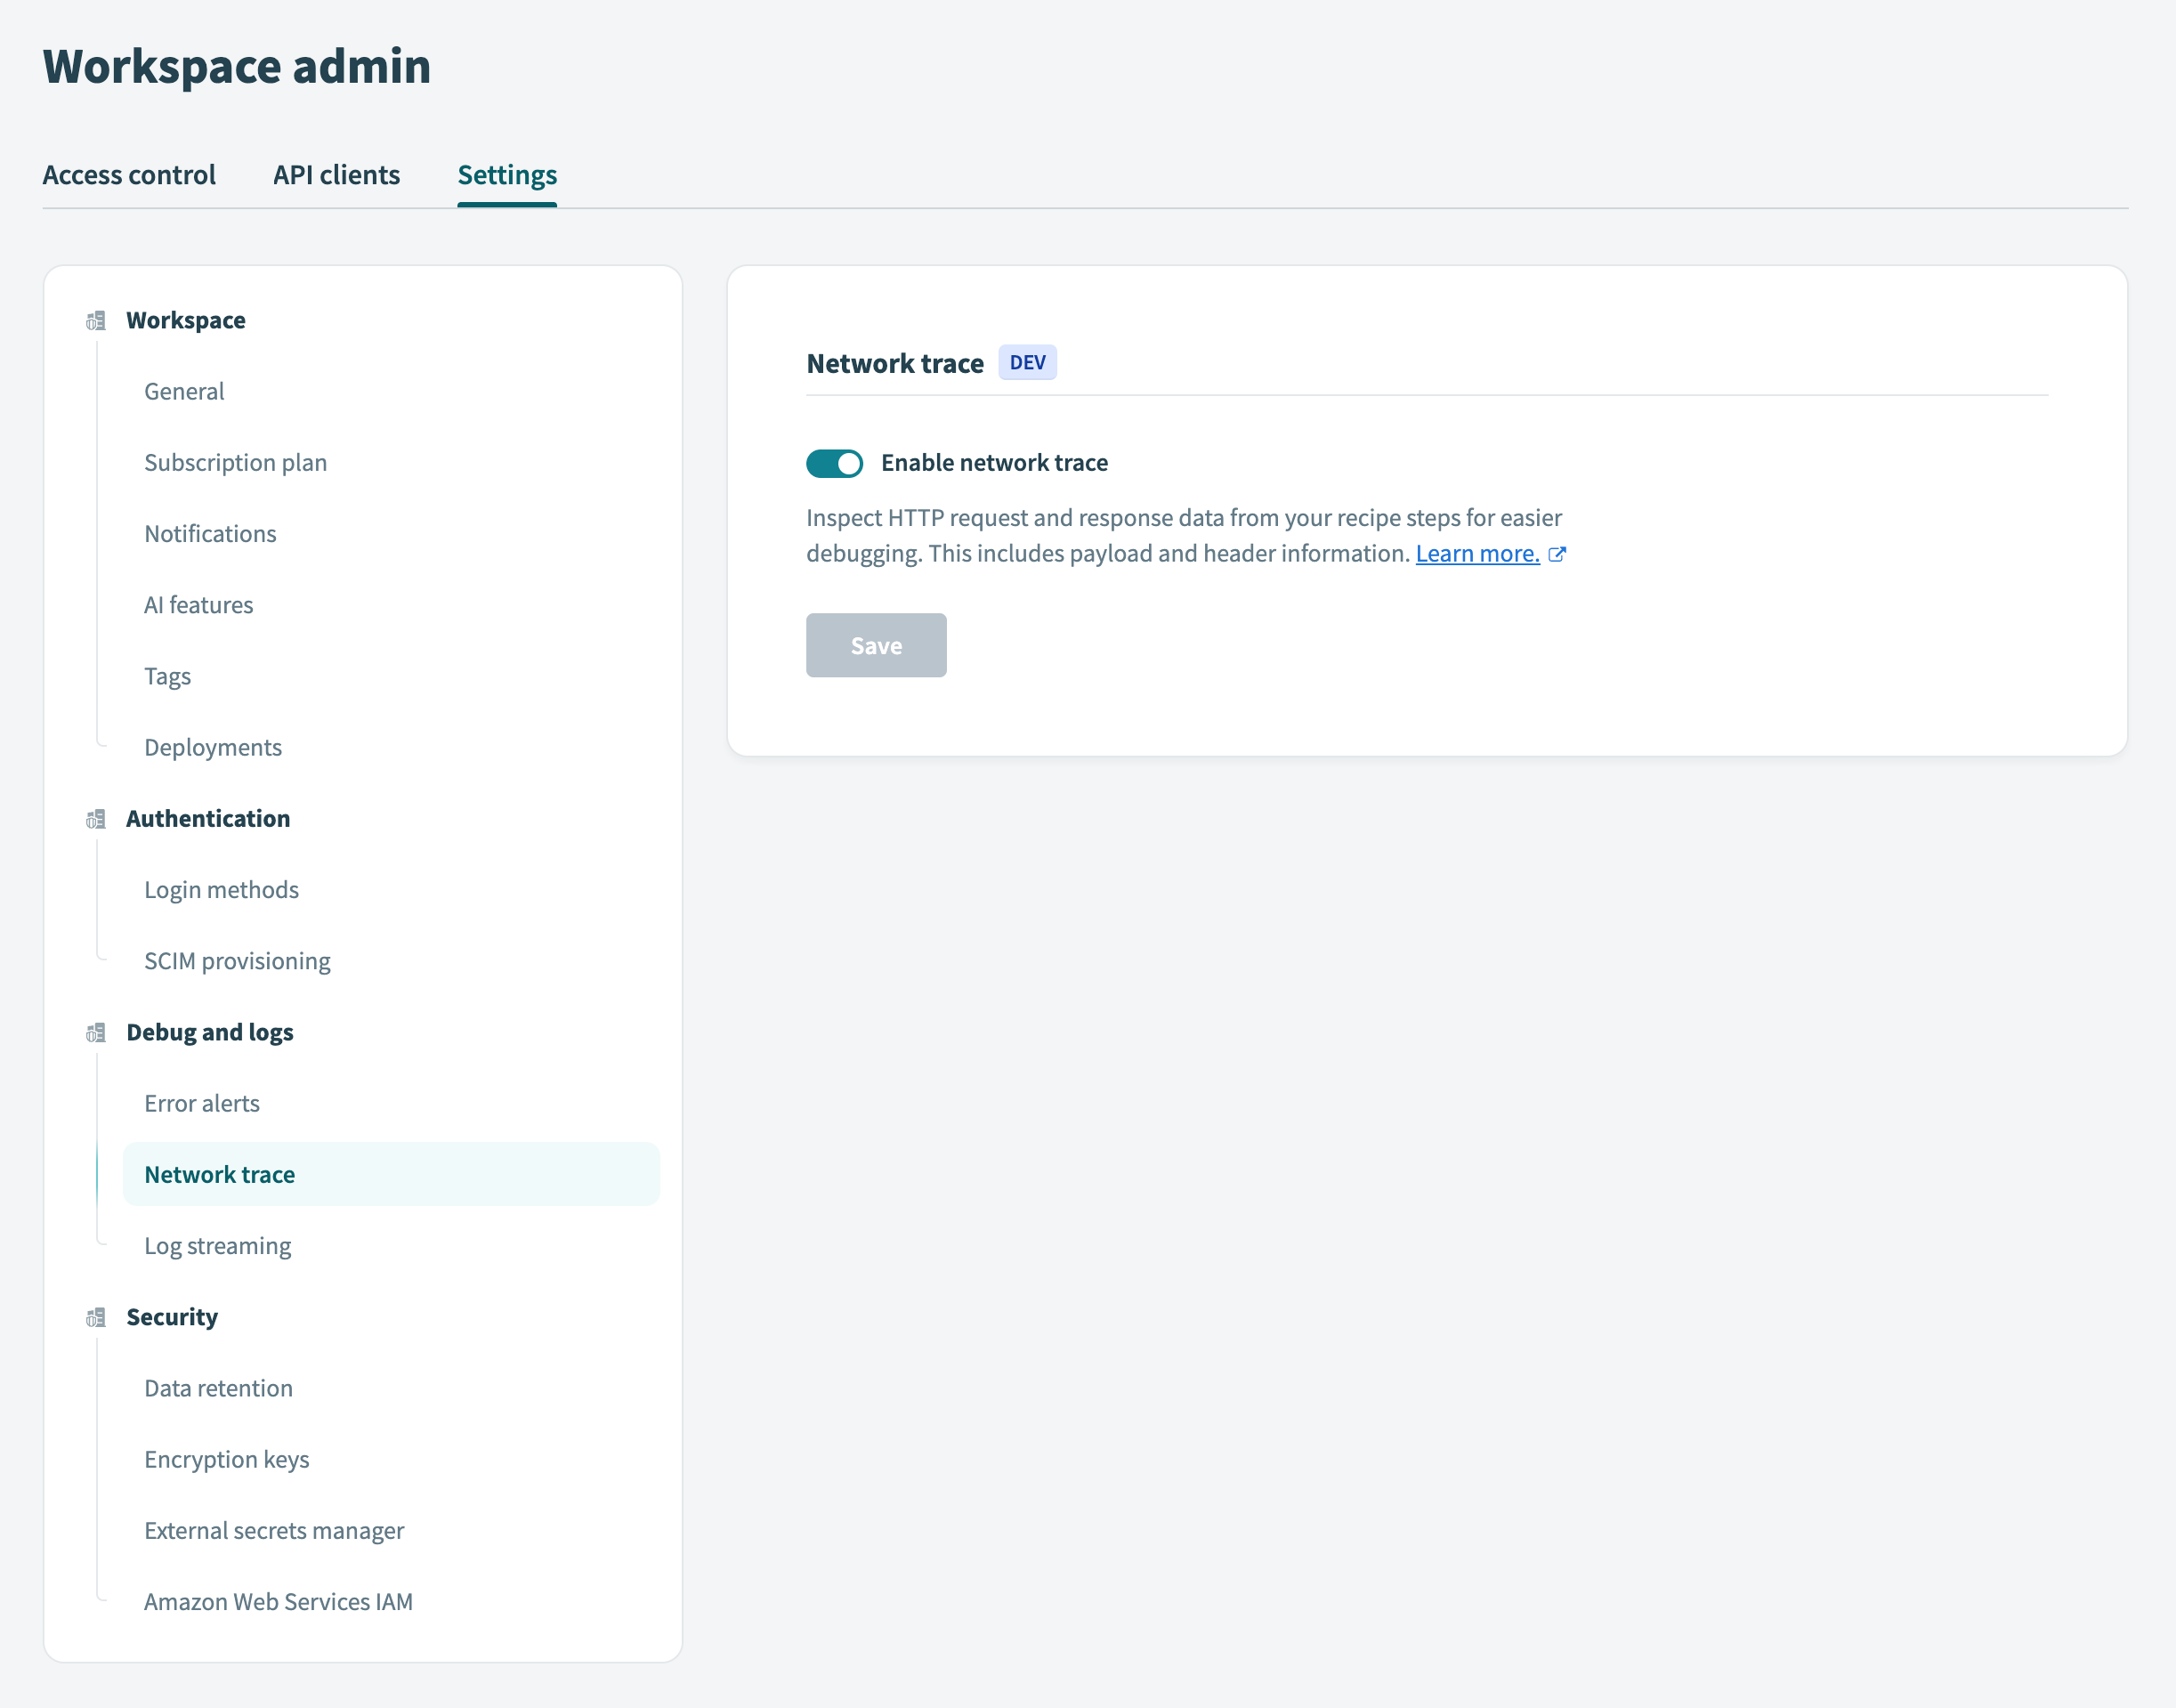2176x1708 pixels.
Task: Open the AI features page
Action: tap(198, 604)
